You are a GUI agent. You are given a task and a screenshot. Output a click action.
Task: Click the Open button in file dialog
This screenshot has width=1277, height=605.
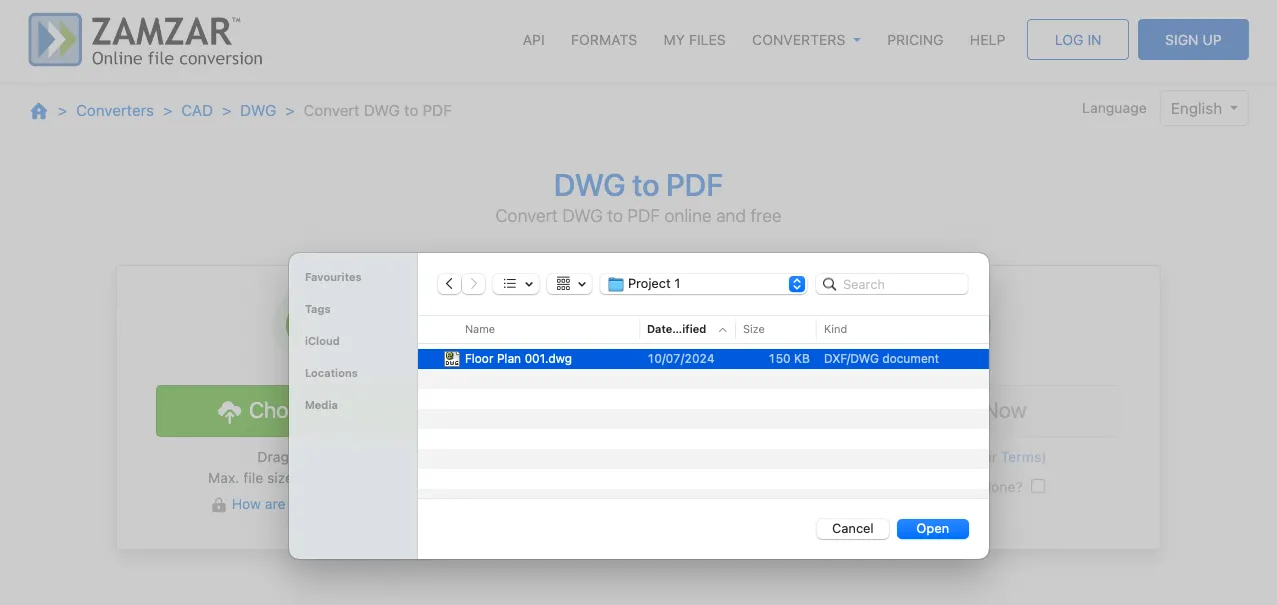pos(933,529)
